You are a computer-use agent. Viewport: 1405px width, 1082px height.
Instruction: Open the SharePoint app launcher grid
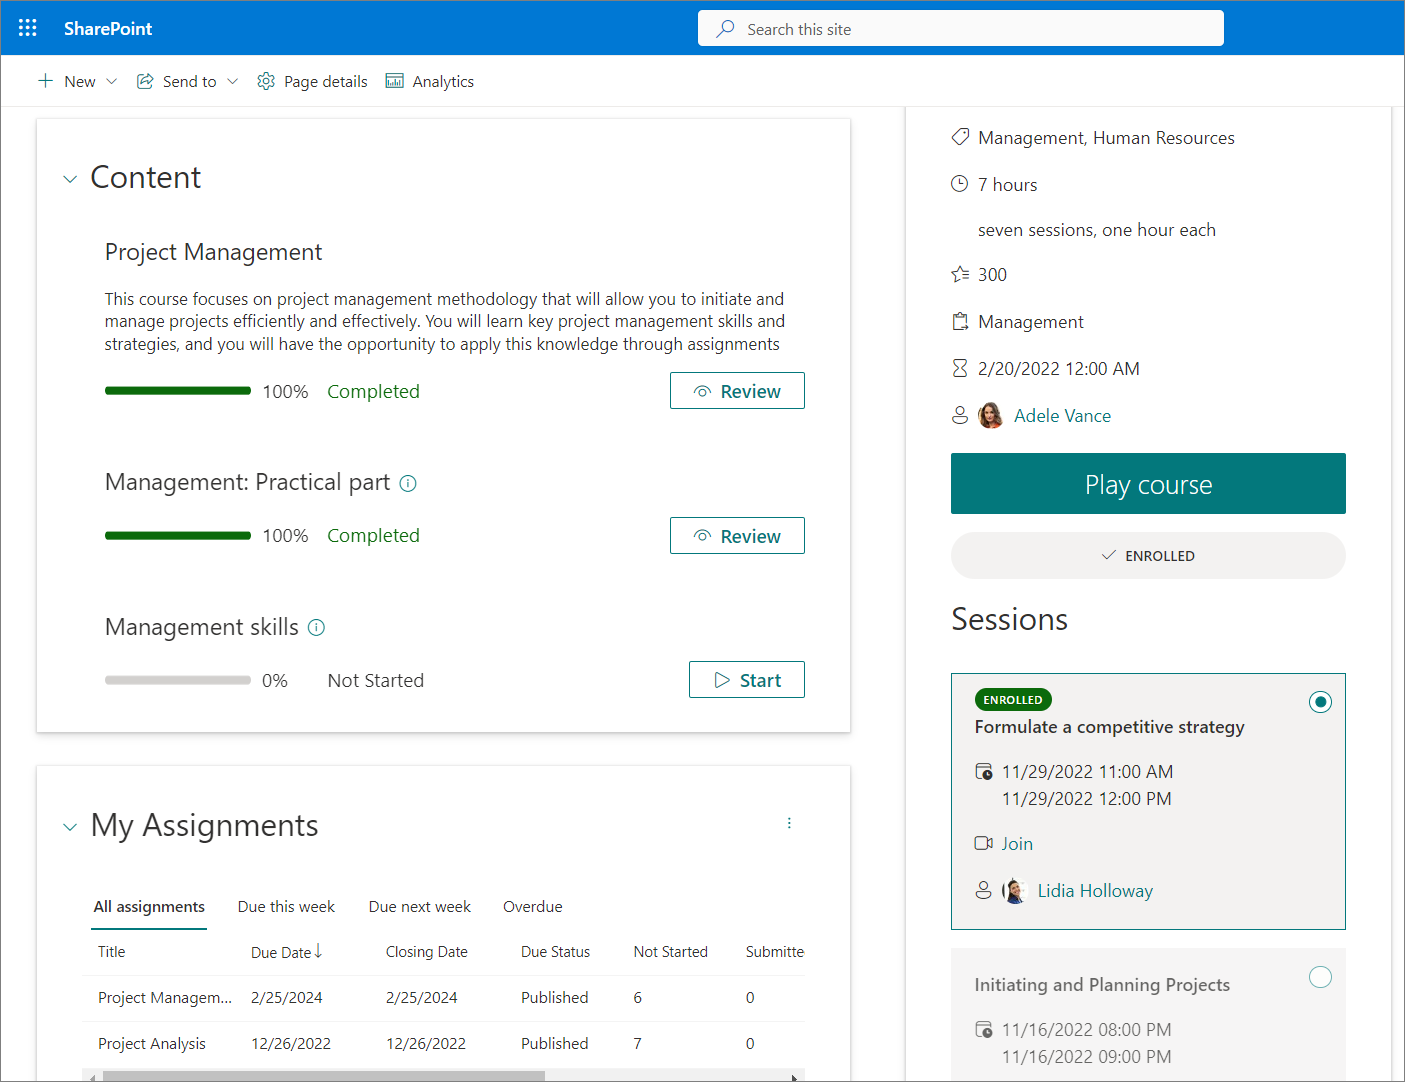[28, 28]
